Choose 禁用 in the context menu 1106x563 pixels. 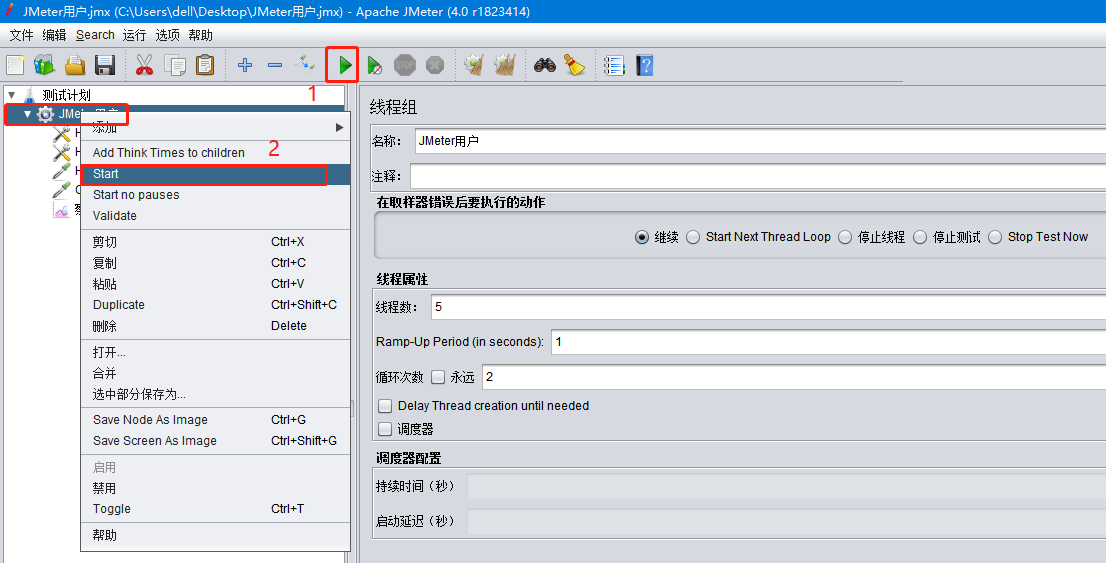pos(216,488)
